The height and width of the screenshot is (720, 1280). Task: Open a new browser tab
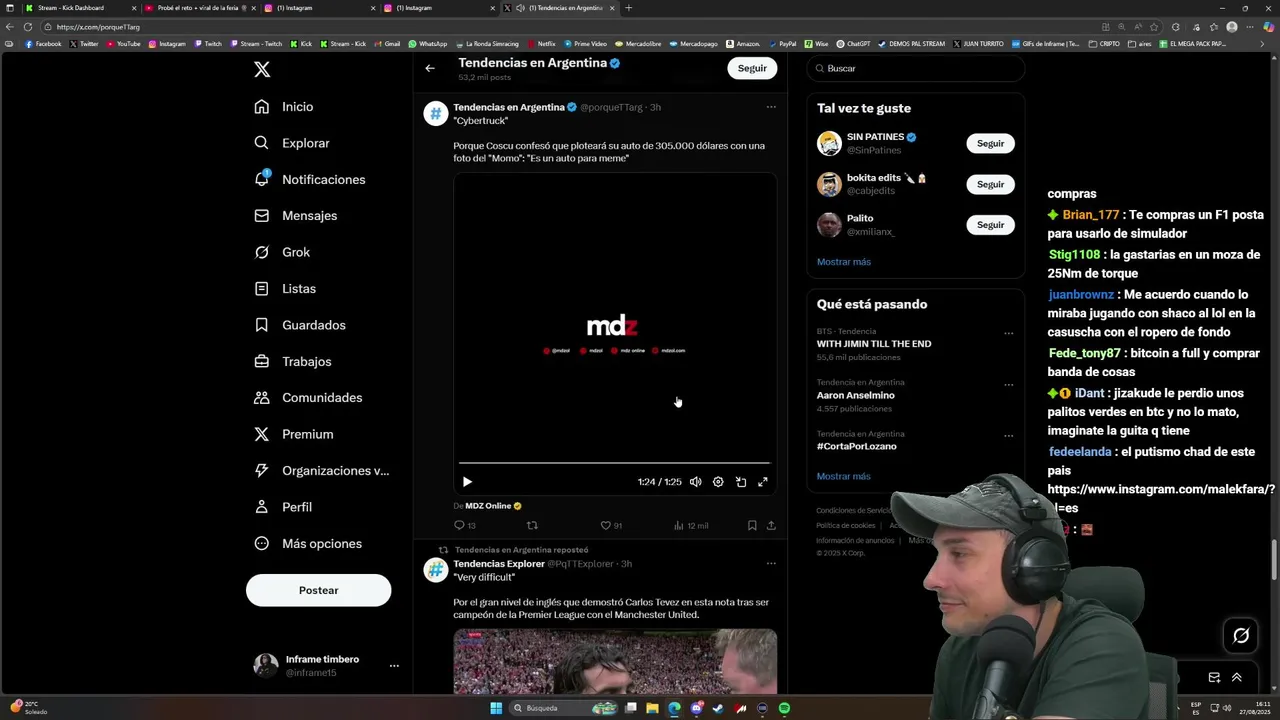click(628, 8)
